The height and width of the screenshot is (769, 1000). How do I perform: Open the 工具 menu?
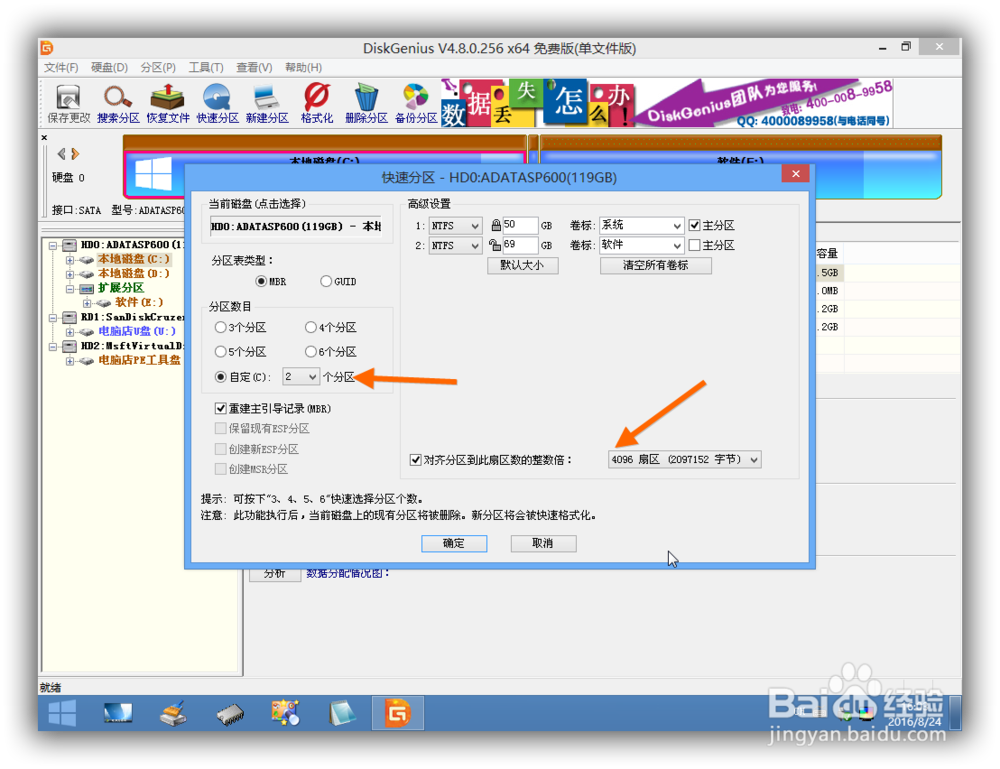coord(206,67)
